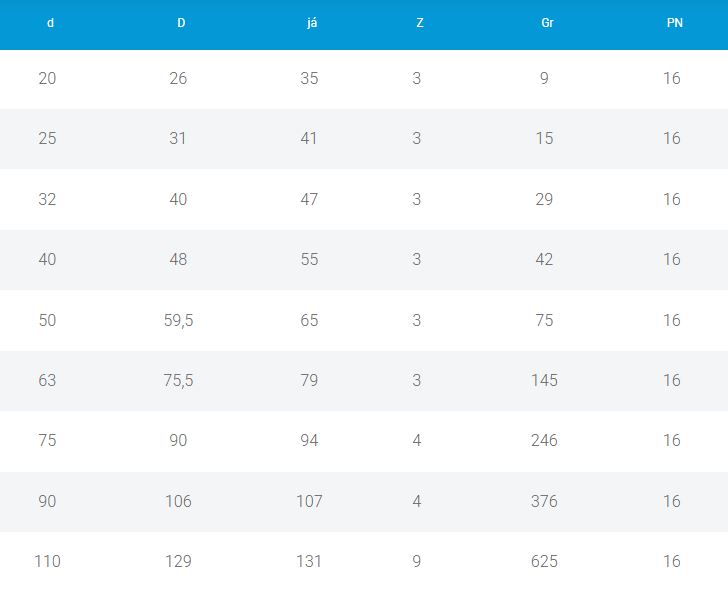Select the Gr value 625 cell
Viewport: 728px width, 591px height.
[x=544, y=561]
